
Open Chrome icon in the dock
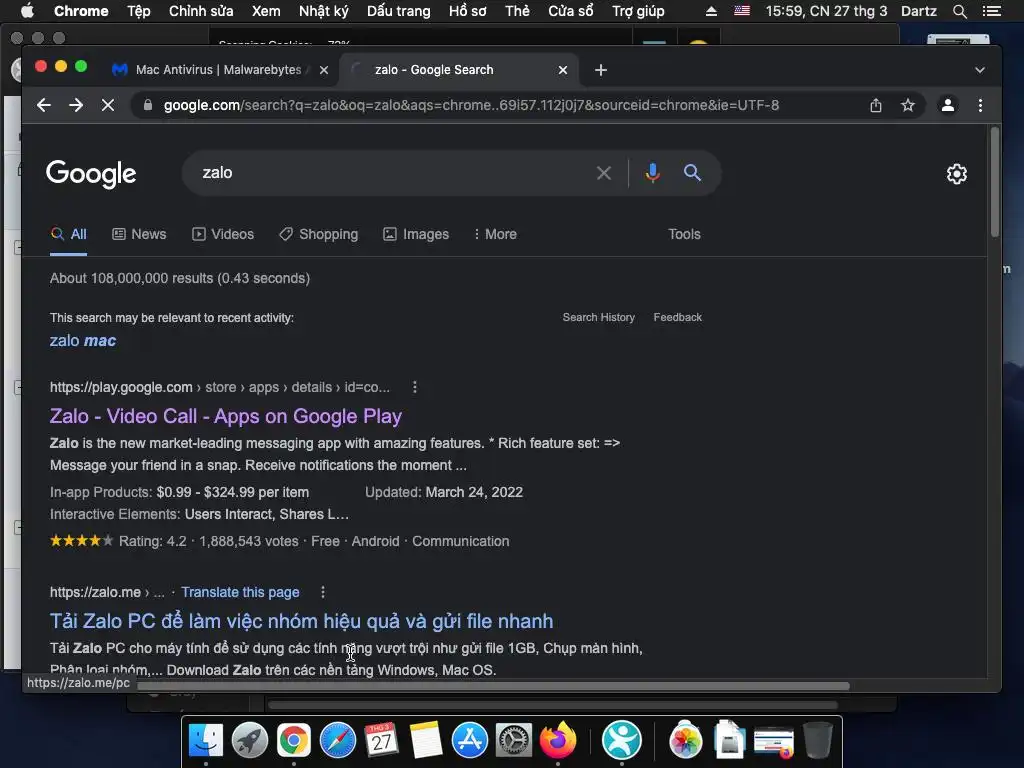294,741
